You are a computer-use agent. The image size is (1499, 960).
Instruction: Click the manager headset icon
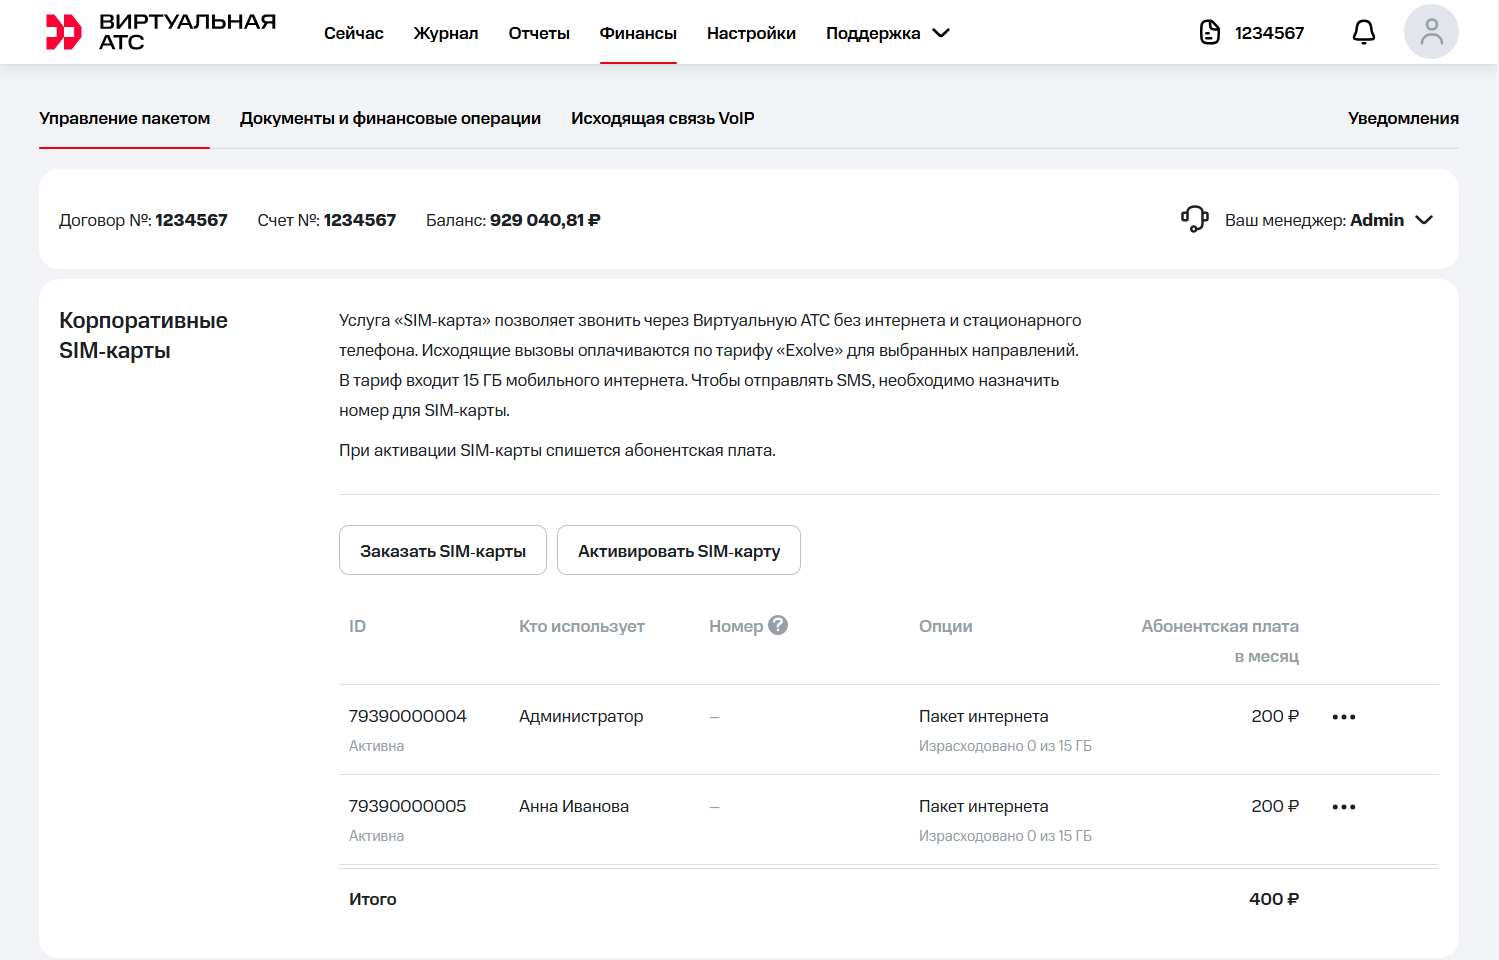click(x=1195, y=219)
